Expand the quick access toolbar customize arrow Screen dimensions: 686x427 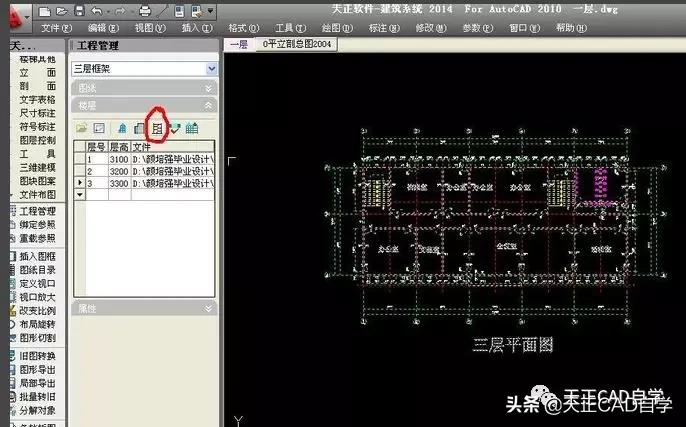(211, 10)
